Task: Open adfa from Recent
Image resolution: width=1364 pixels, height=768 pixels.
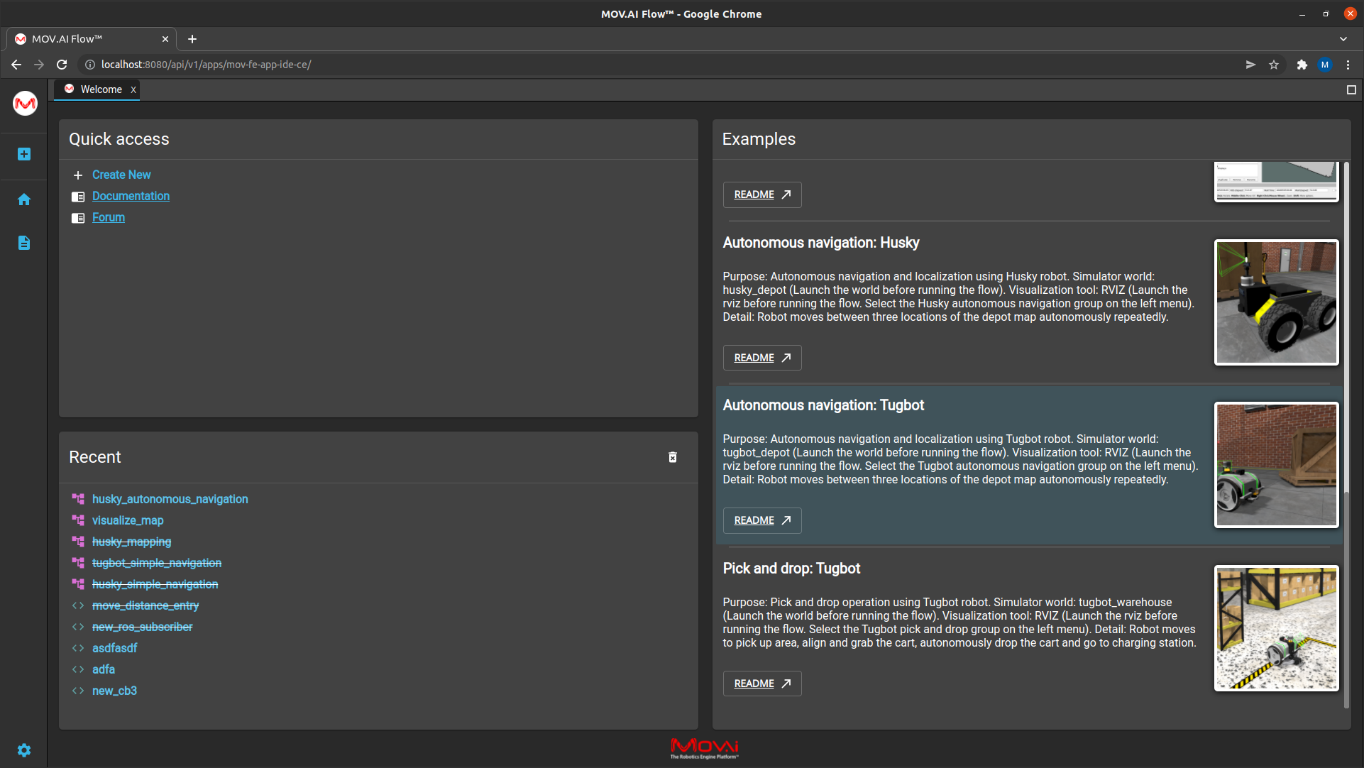Action: [x=103, y=670]
